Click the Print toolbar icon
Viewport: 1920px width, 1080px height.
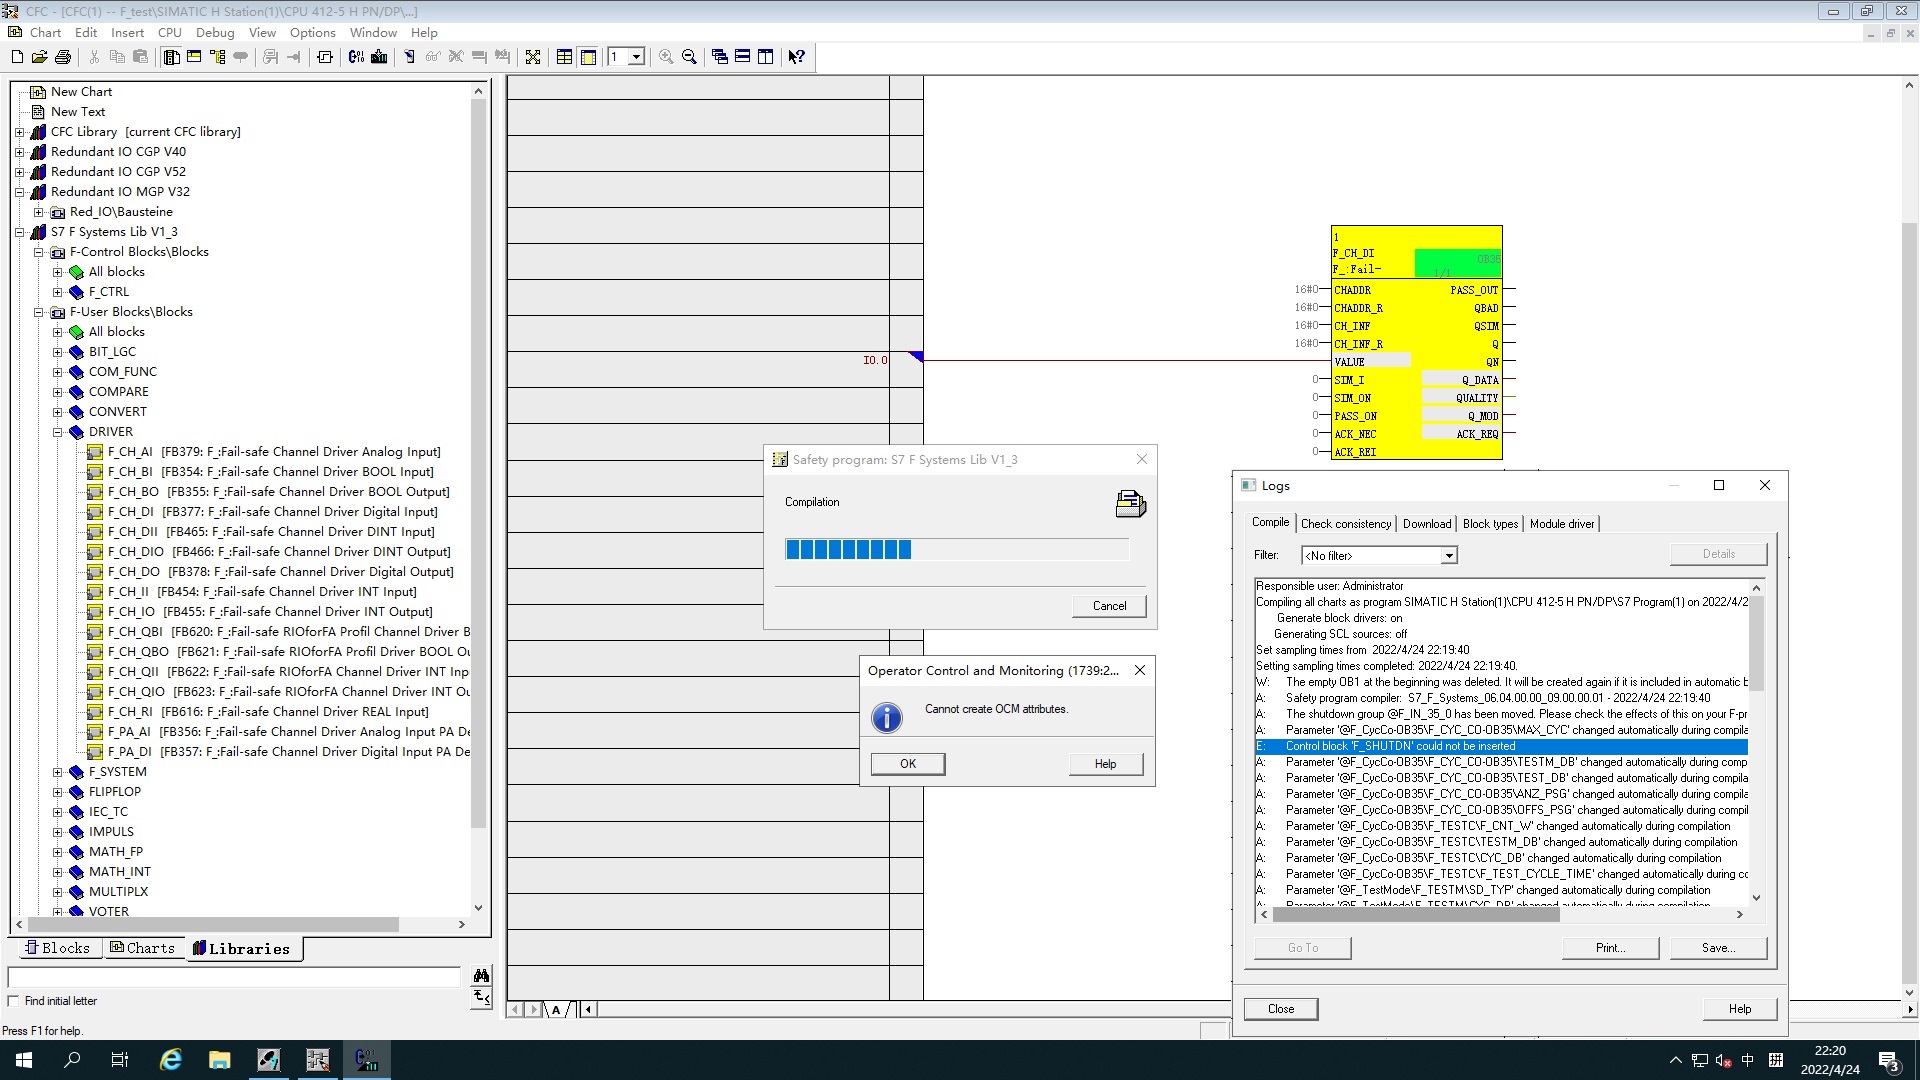click(x=63, y=57)
